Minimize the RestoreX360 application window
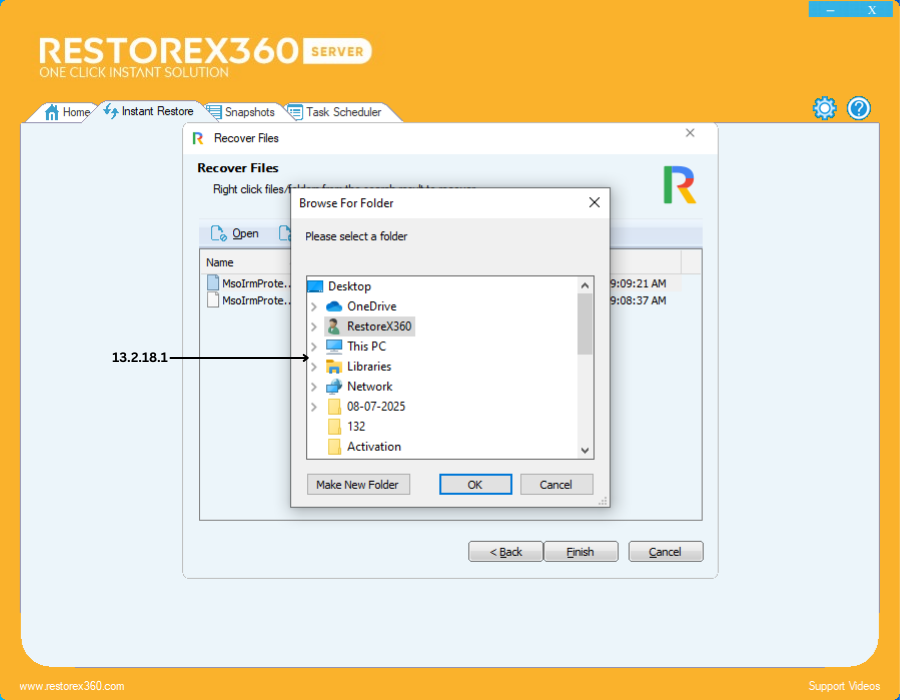 point(830,10)
